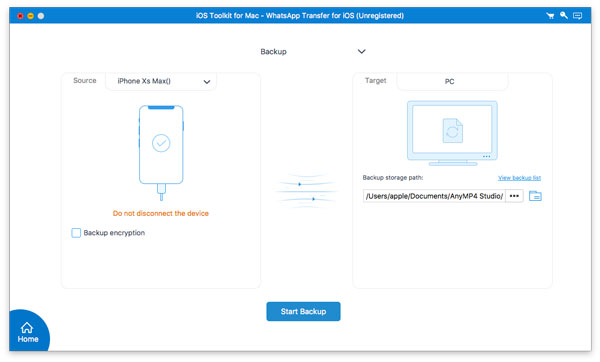Image resolution: width=600 pixels, height=362 pixels.
Task: Click the Source label
Action: click(85, 81)
